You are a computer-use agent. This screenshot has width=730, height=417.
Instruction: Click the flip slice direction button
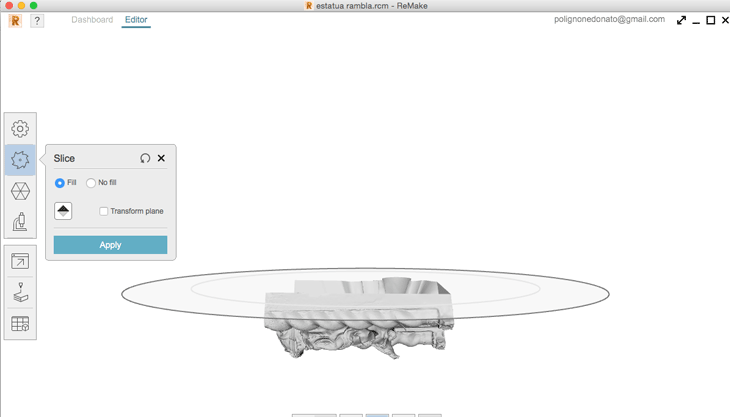pos(63,211)
